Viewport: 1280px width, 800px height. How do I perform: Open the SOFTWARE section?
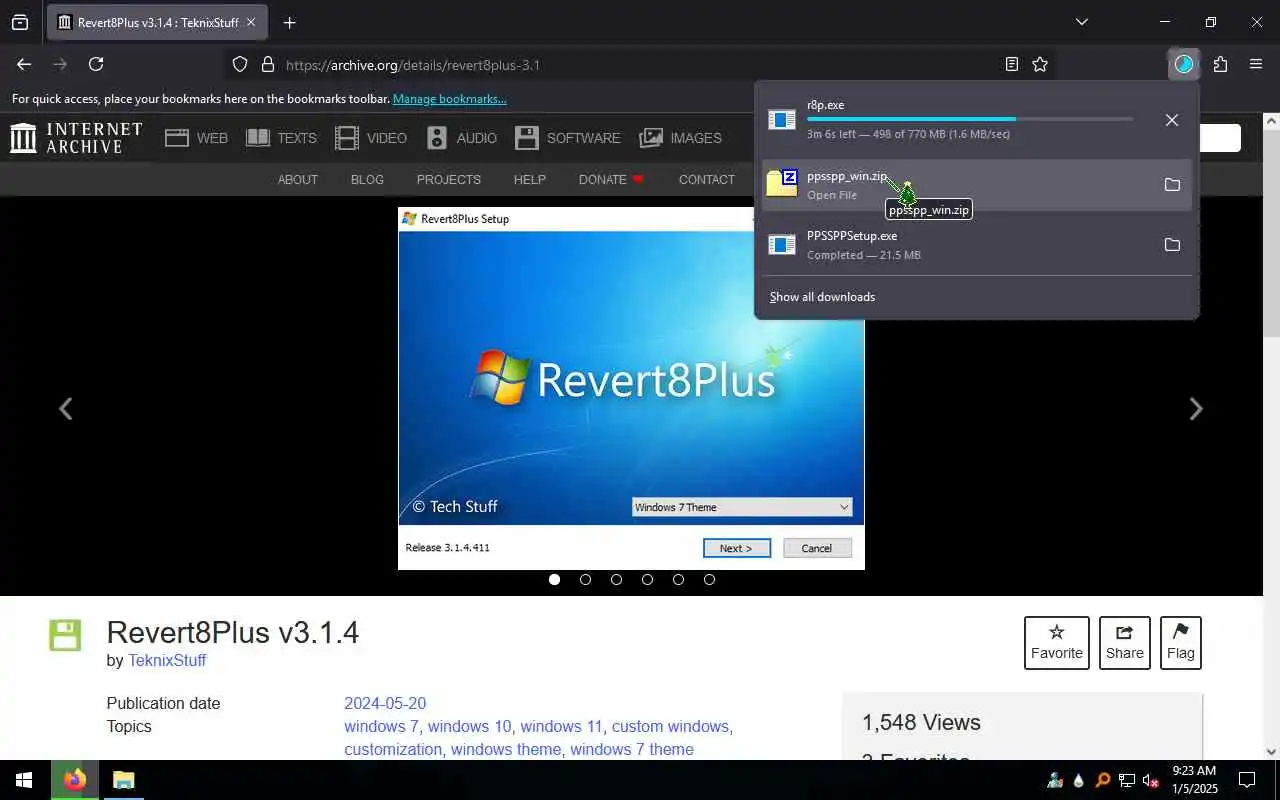coord(568,138)
